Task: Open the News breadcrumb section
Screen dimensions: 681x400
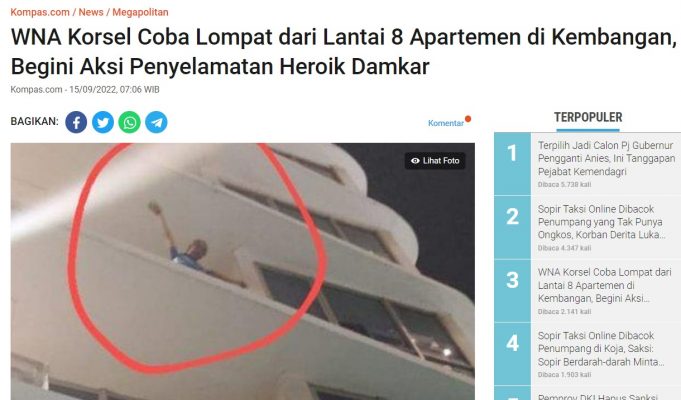Action: click(91, 12)
